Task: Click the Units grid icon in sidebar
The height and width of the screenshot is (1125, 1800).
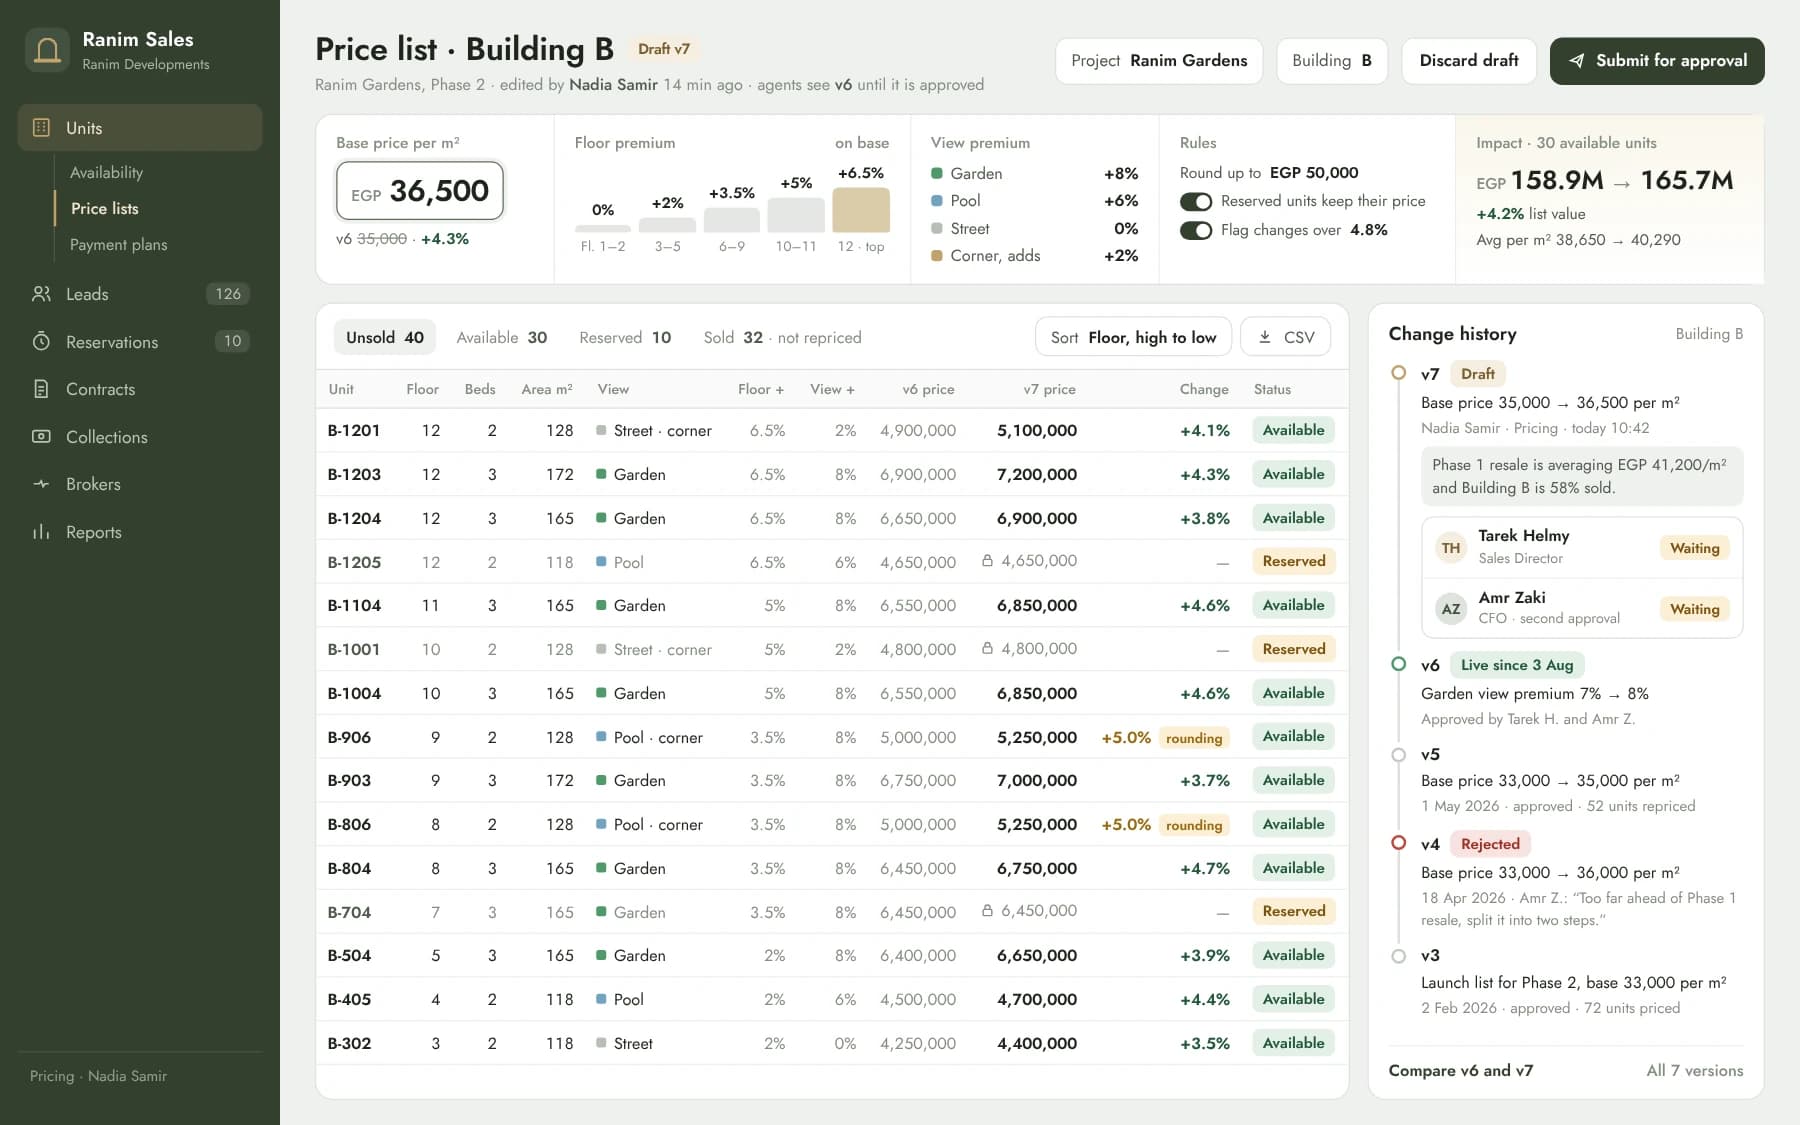Action: [41, 128]
